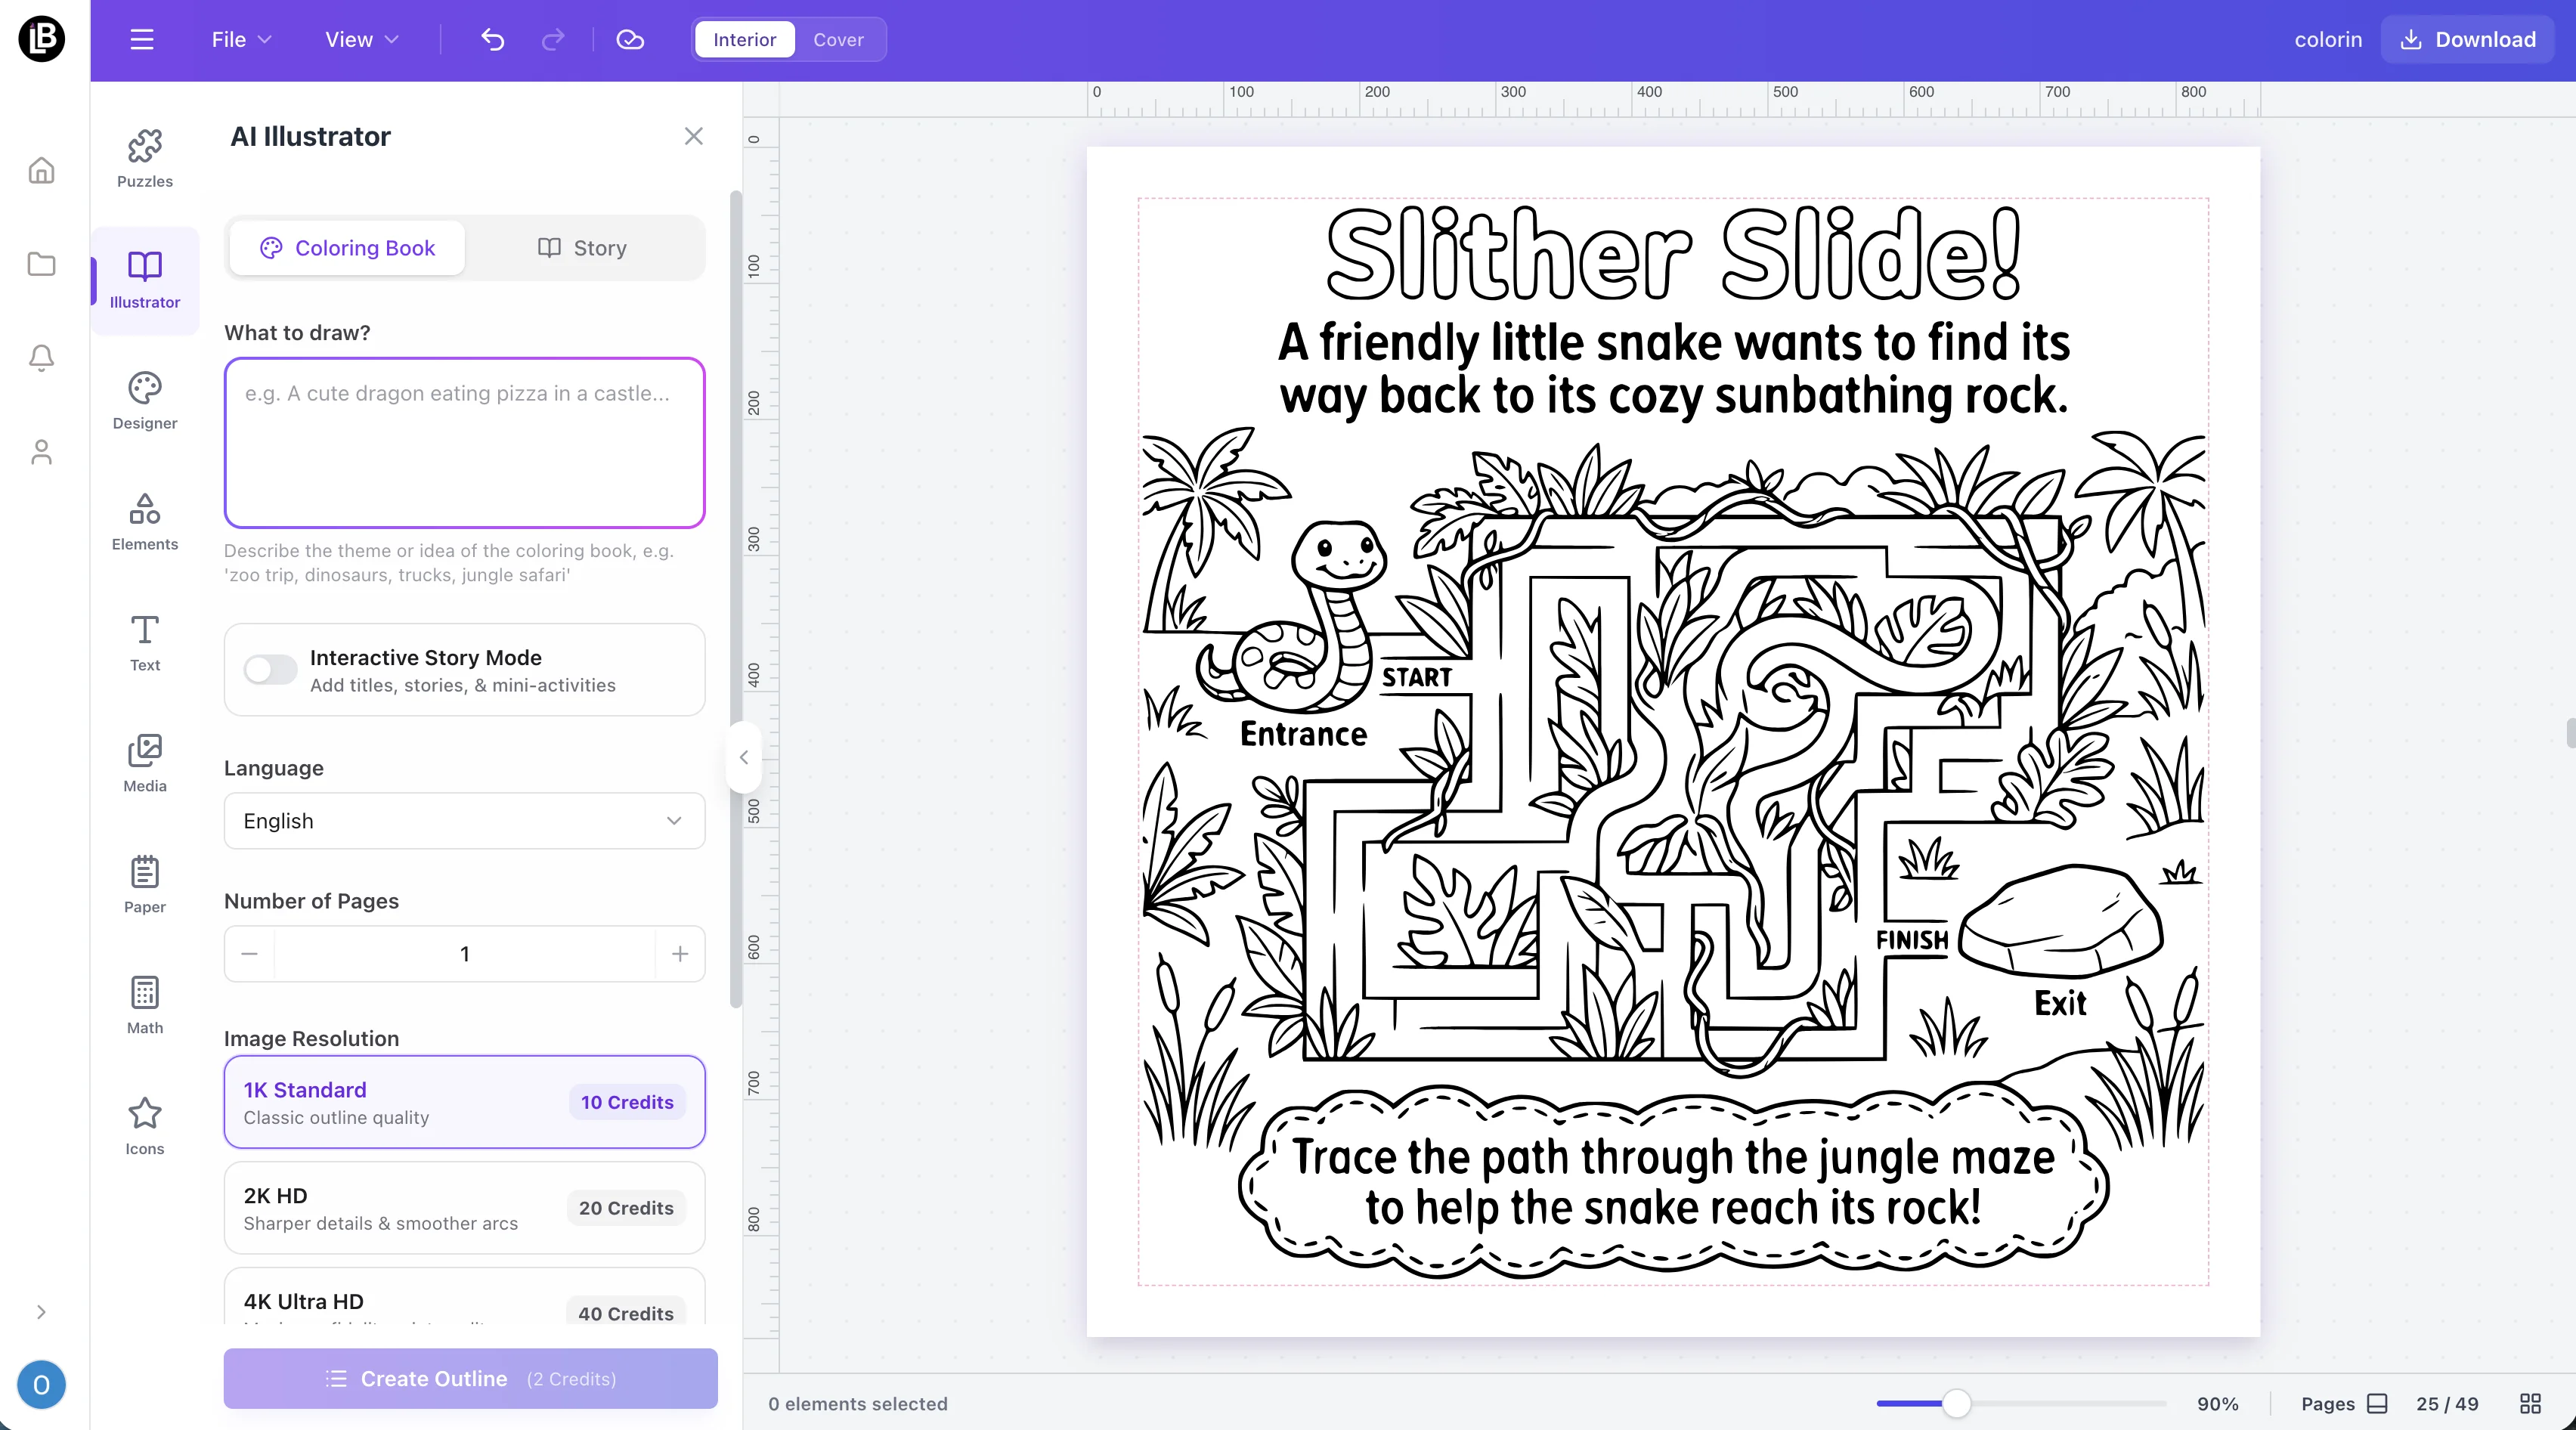Open the File menu
Viewport: 2576px width, 1430px height.
(241, 39)
